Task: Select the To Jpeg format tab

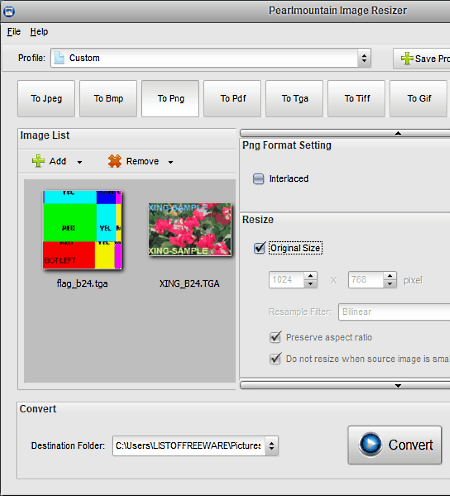Action: pos(46,98)
